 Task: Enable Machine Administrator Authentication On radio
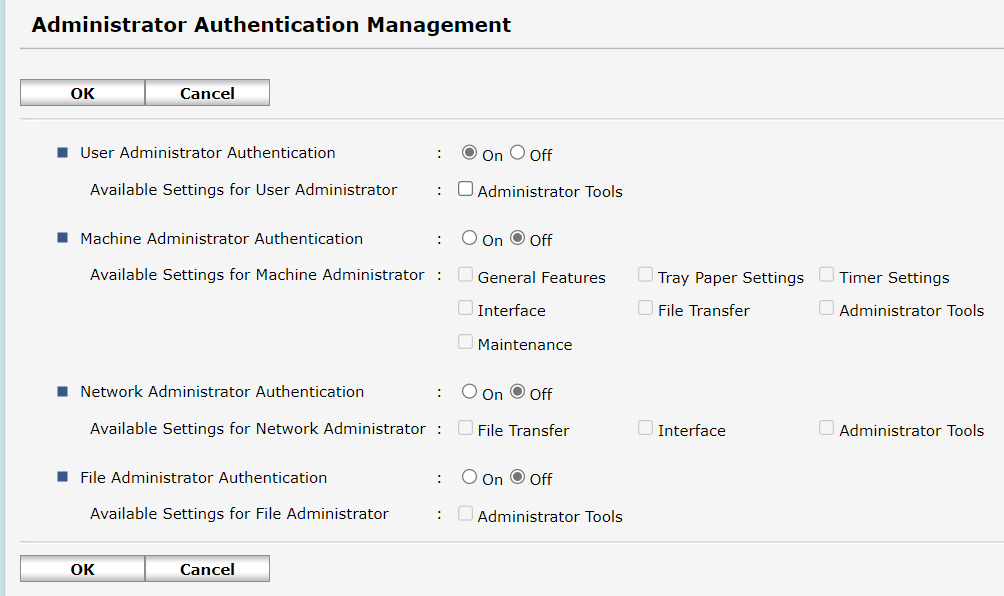tap(469, 238)
